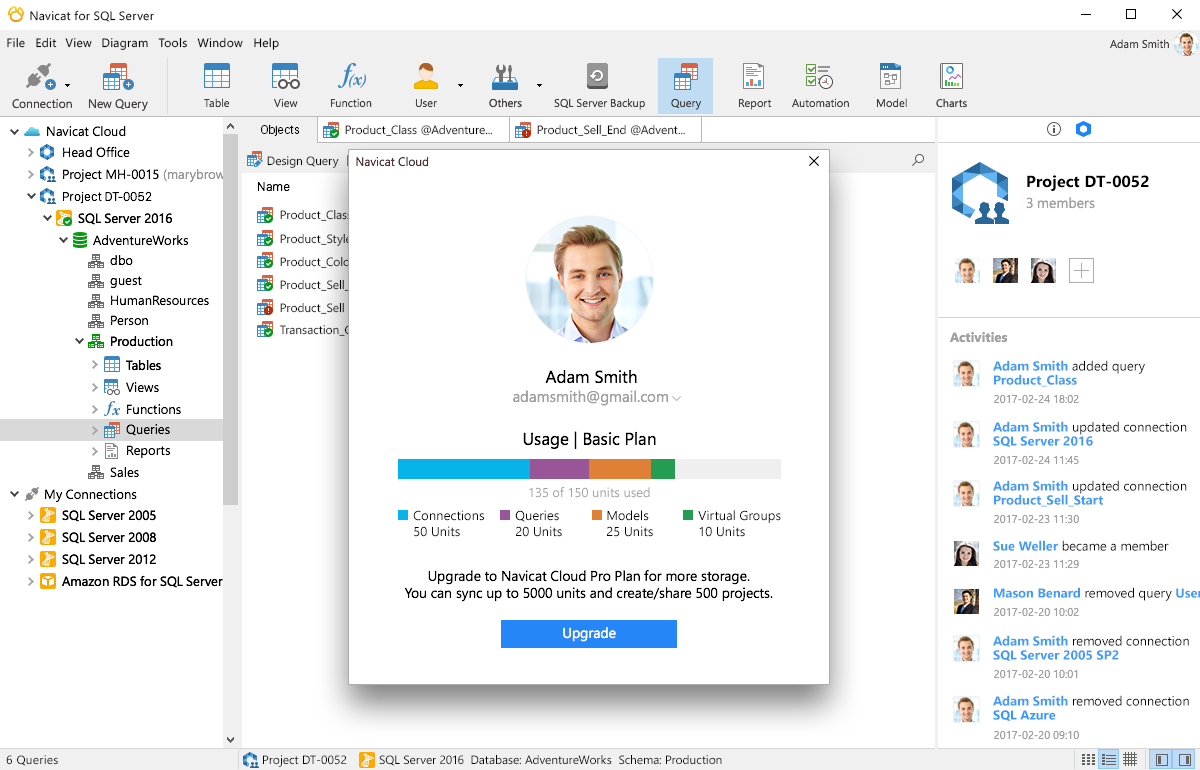Expand the Head Office node
The image size is (1200, 770).
(30, 152)
